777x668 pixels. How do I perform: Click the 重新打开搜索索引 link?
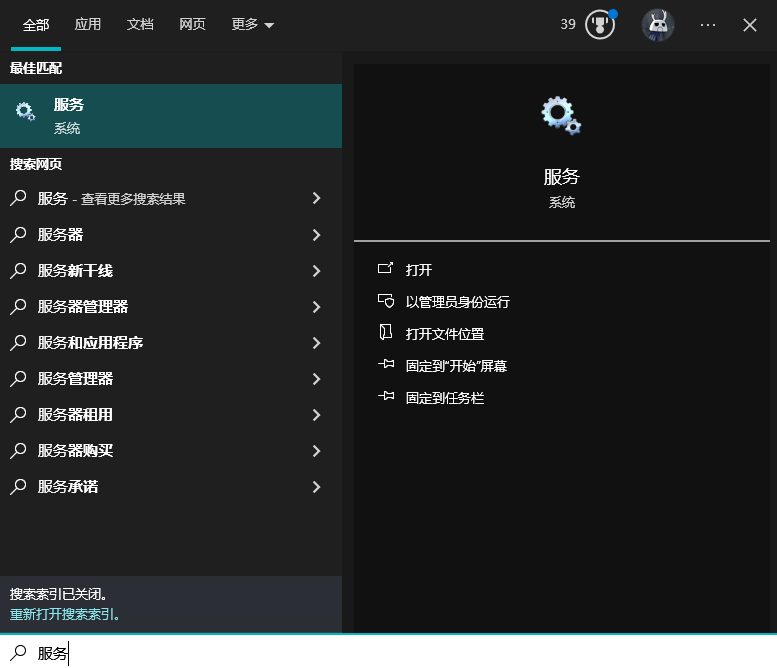point(64,614)
